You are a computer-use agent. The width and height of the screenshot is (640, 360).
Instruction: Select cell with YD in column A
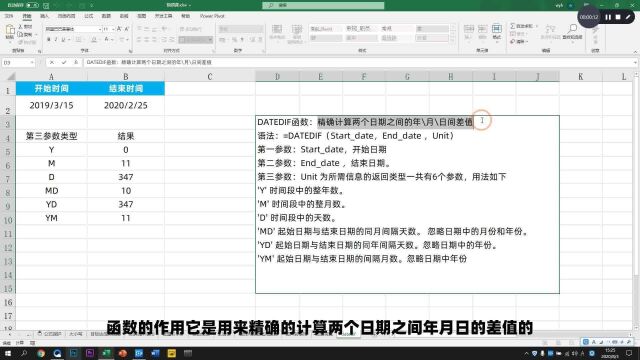[x=51, y=204]
